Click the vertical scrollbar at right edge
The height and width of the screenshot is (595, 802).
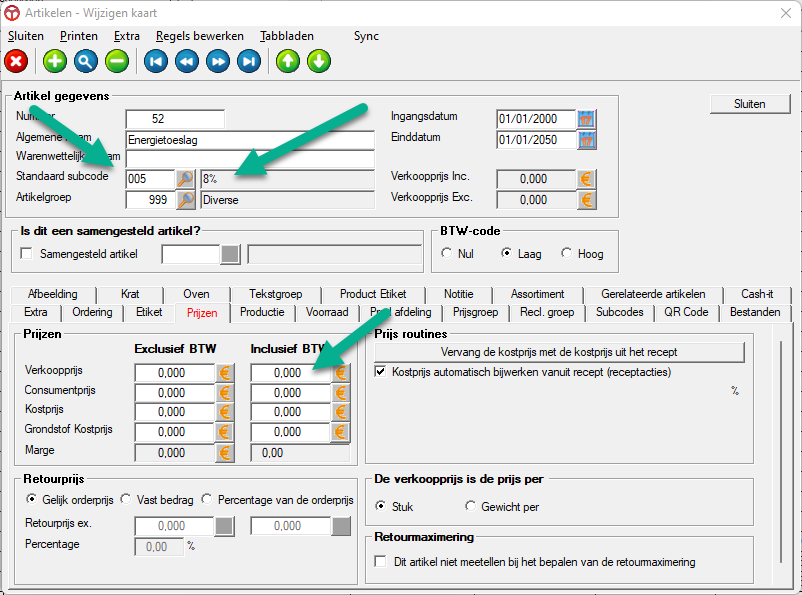point(781,451)
